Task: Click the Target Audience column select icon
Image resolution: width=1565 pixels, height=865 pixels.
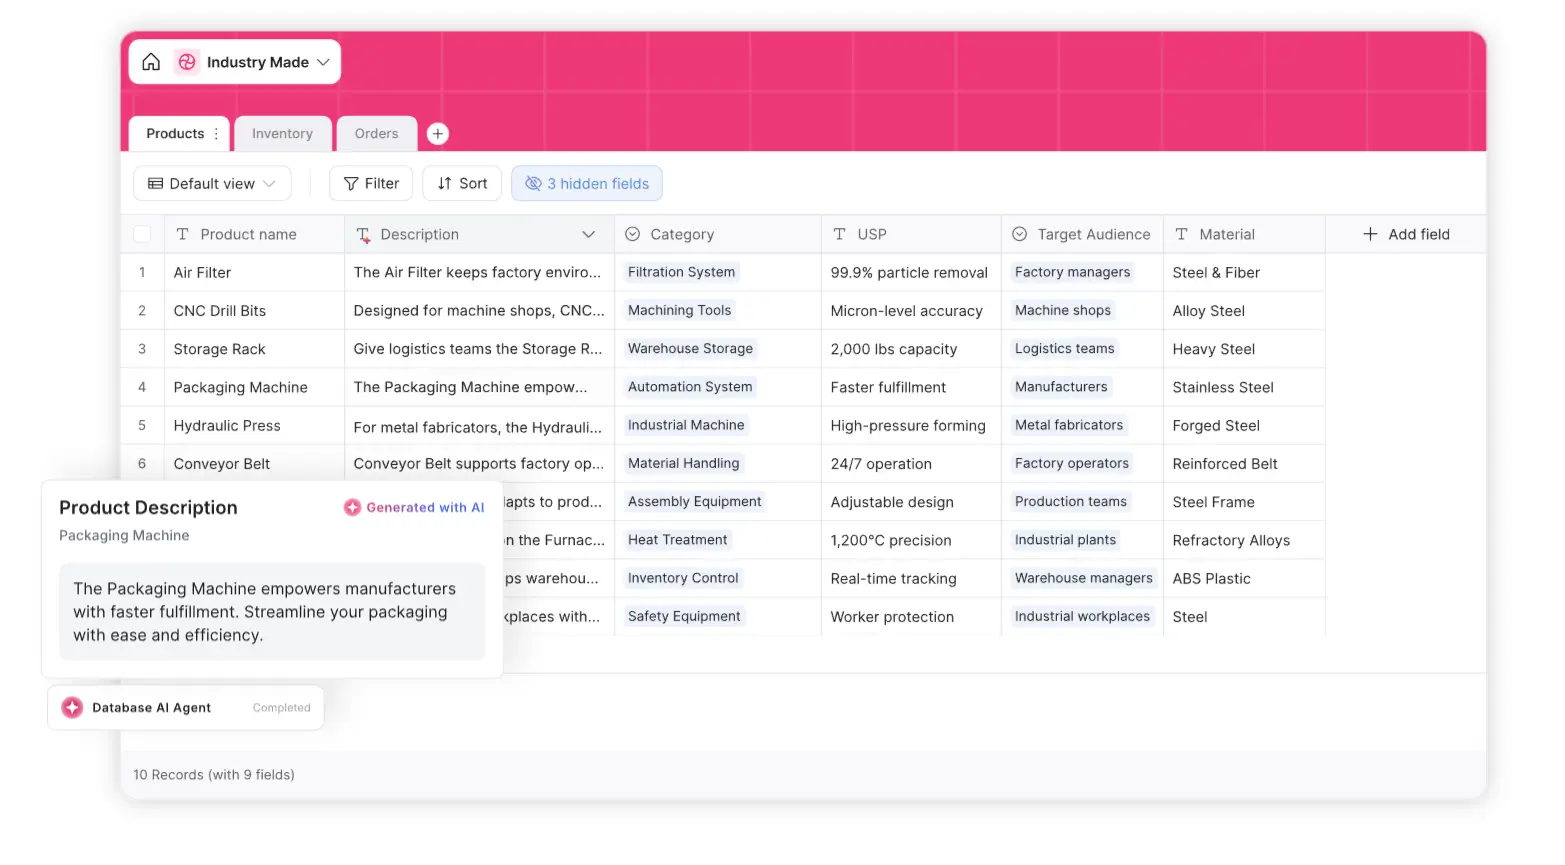Action: [1019, 234]
